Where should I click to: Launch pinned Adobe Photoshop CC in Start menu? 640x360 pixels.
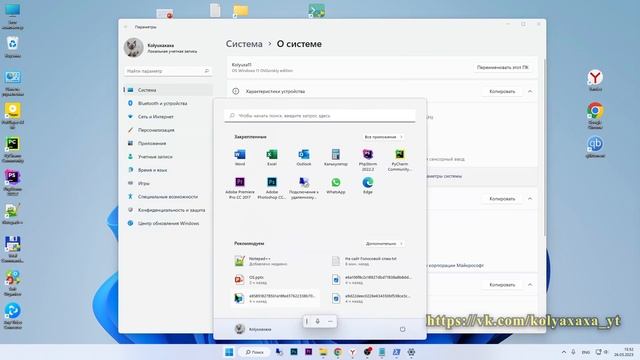[272, 188]
